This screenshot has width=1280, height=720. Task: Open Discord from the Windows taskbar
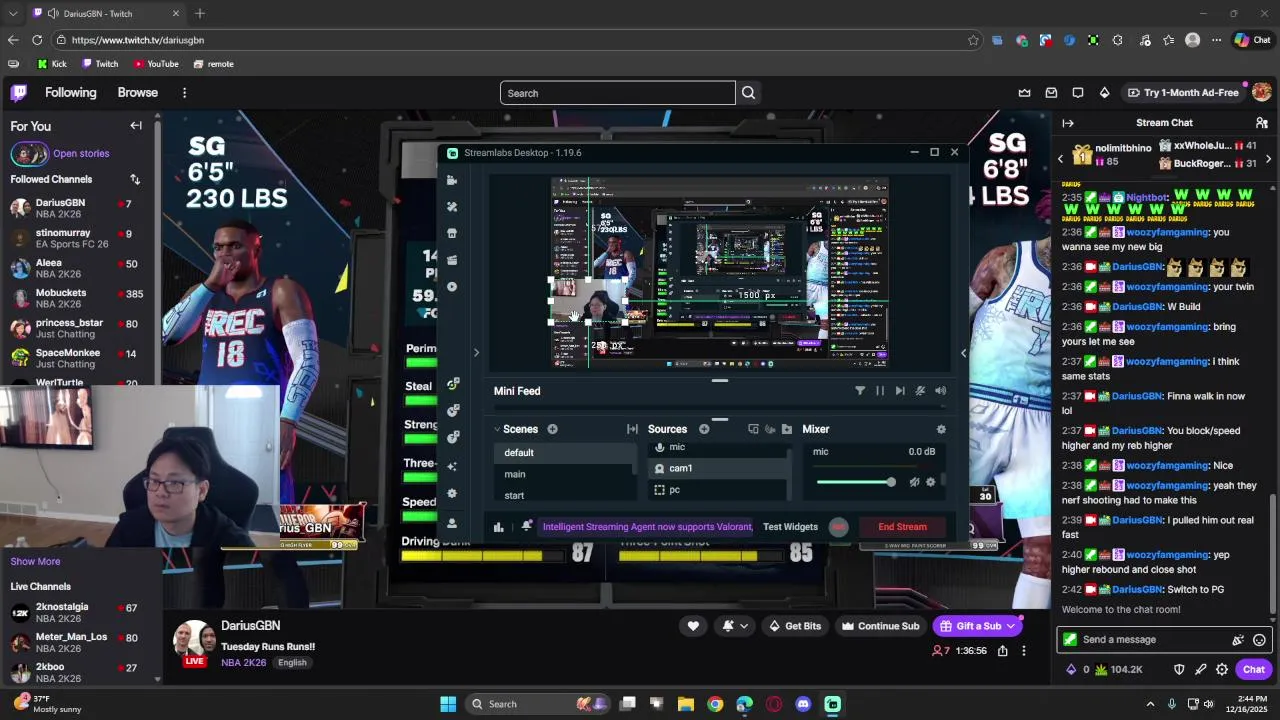(803, 704)
